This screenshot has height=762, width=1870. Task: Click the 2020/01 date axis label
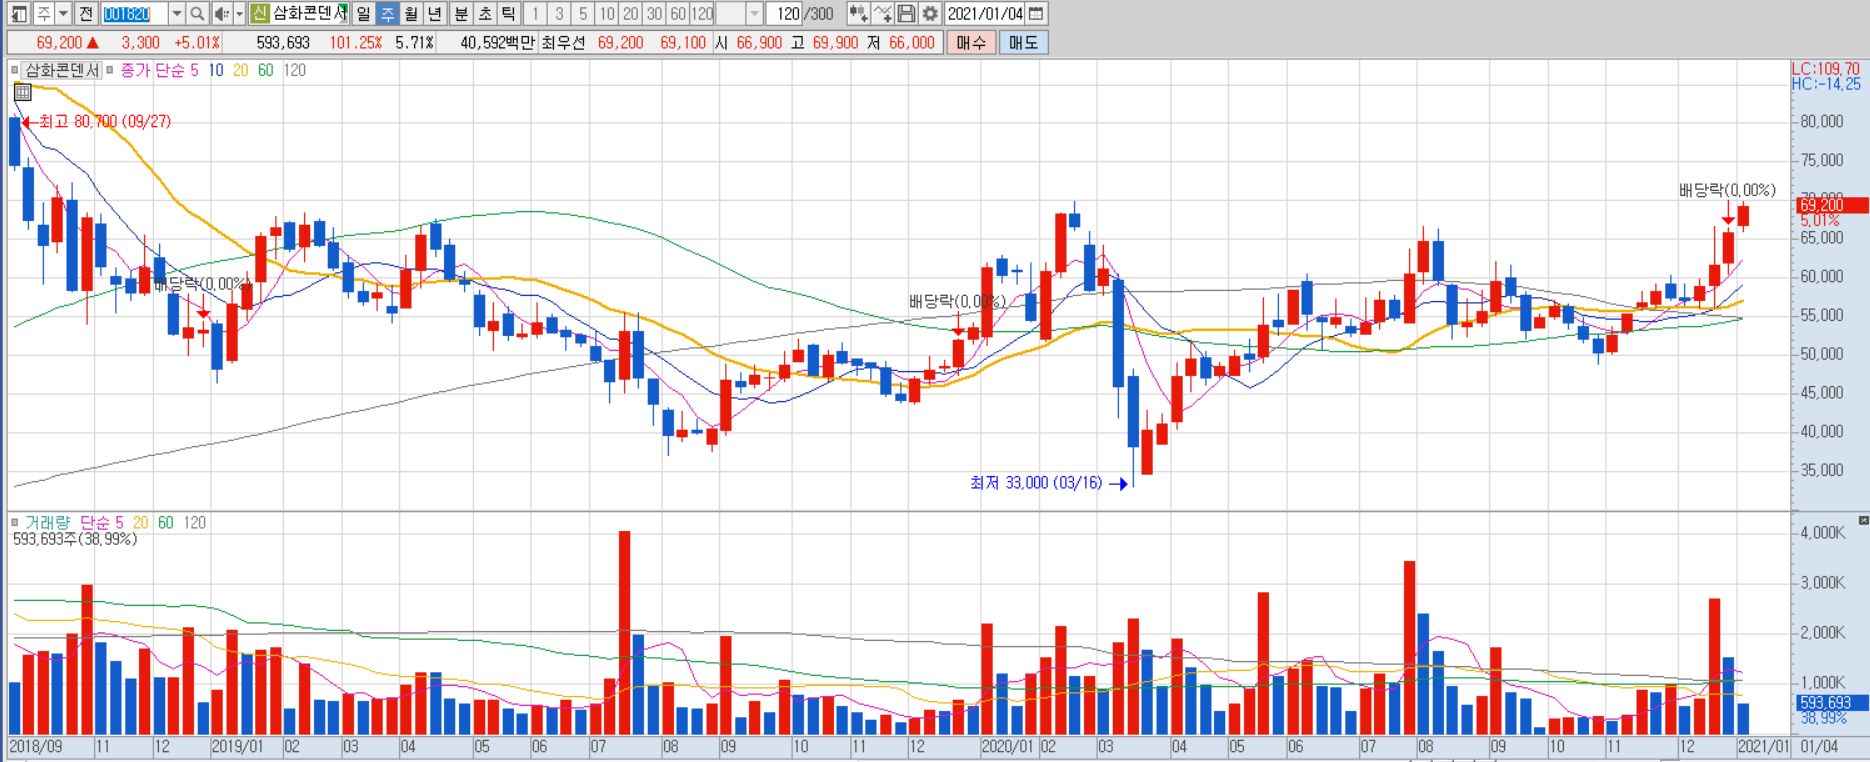pyautogui.click(x=1008, y=747)
